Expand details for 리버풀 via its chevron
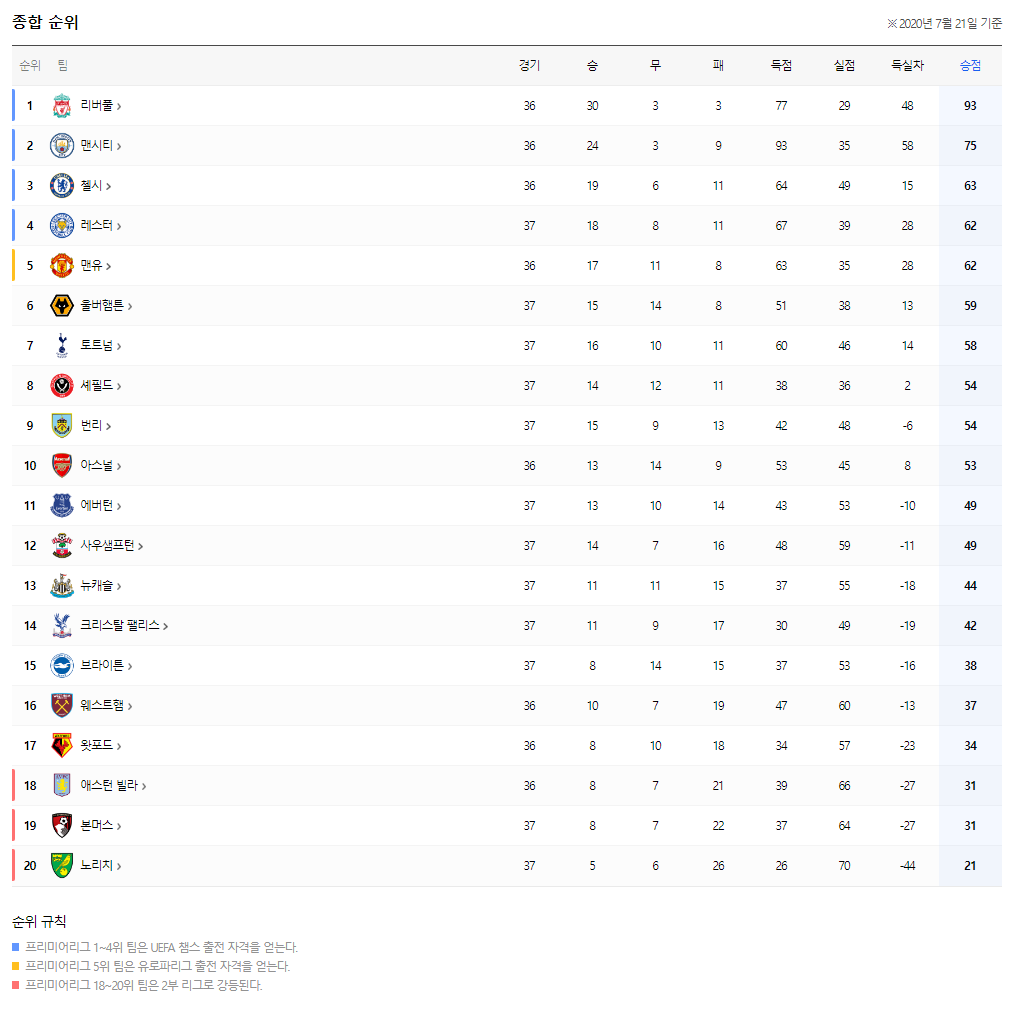This screenshot has height=1023, width=1031. tap(117, 105)
